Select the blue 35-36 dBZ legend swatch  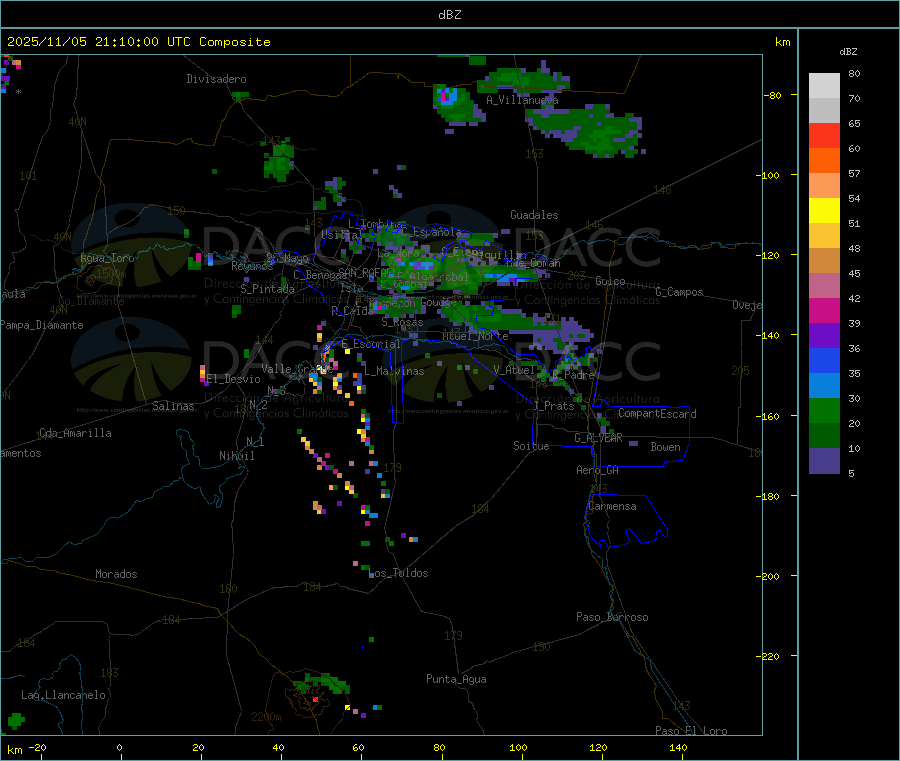click(x=824, y=360)
